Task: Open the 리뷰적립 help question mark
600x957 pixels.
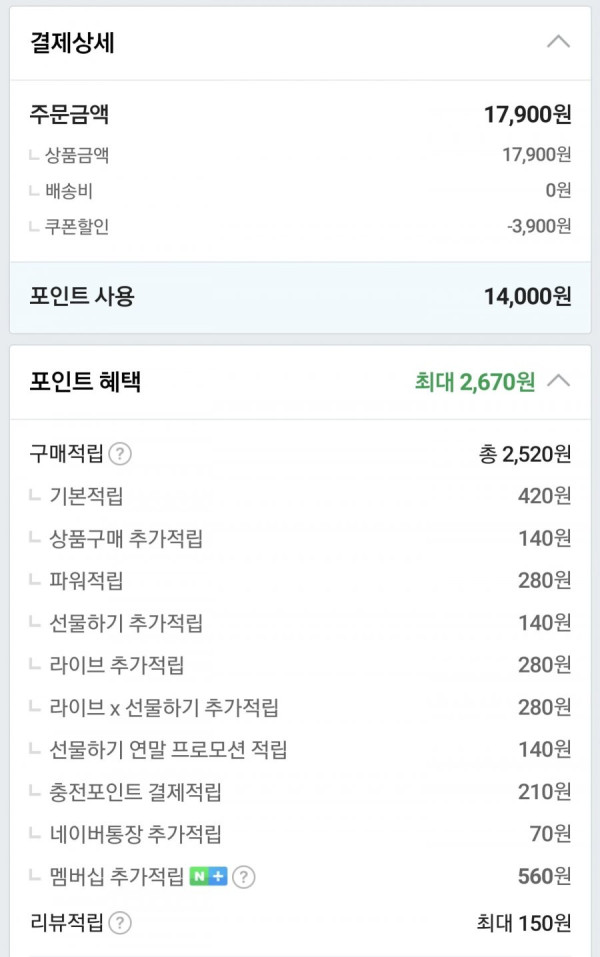Action: (x=120, y=923)
